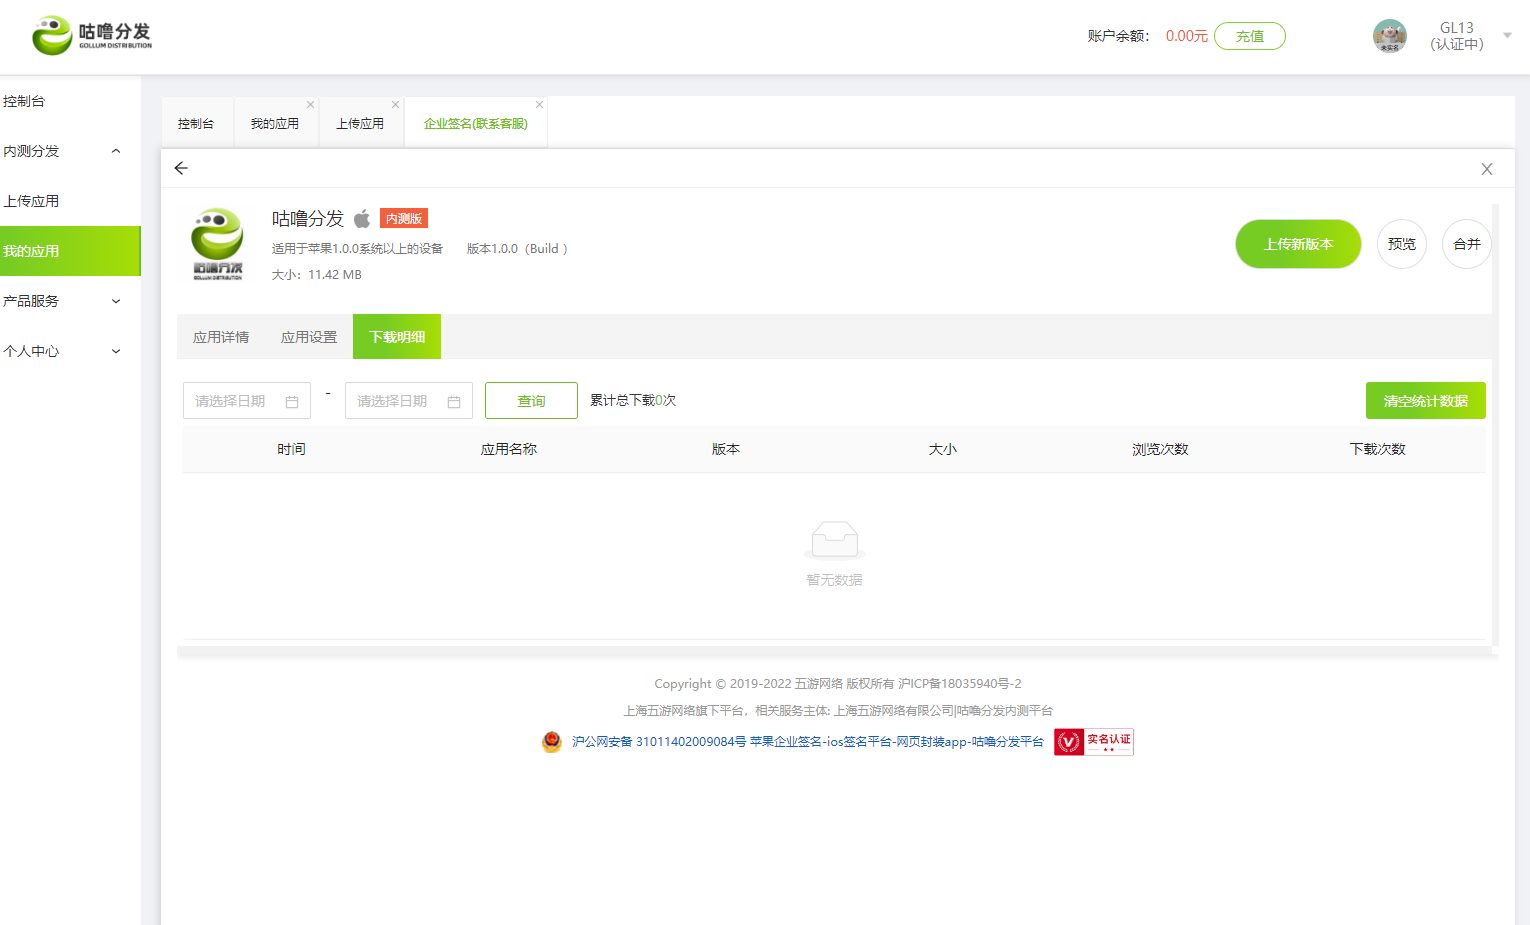Expand the 个人中心 sidebar section
1530x925 pixels.
pos(70,351)
